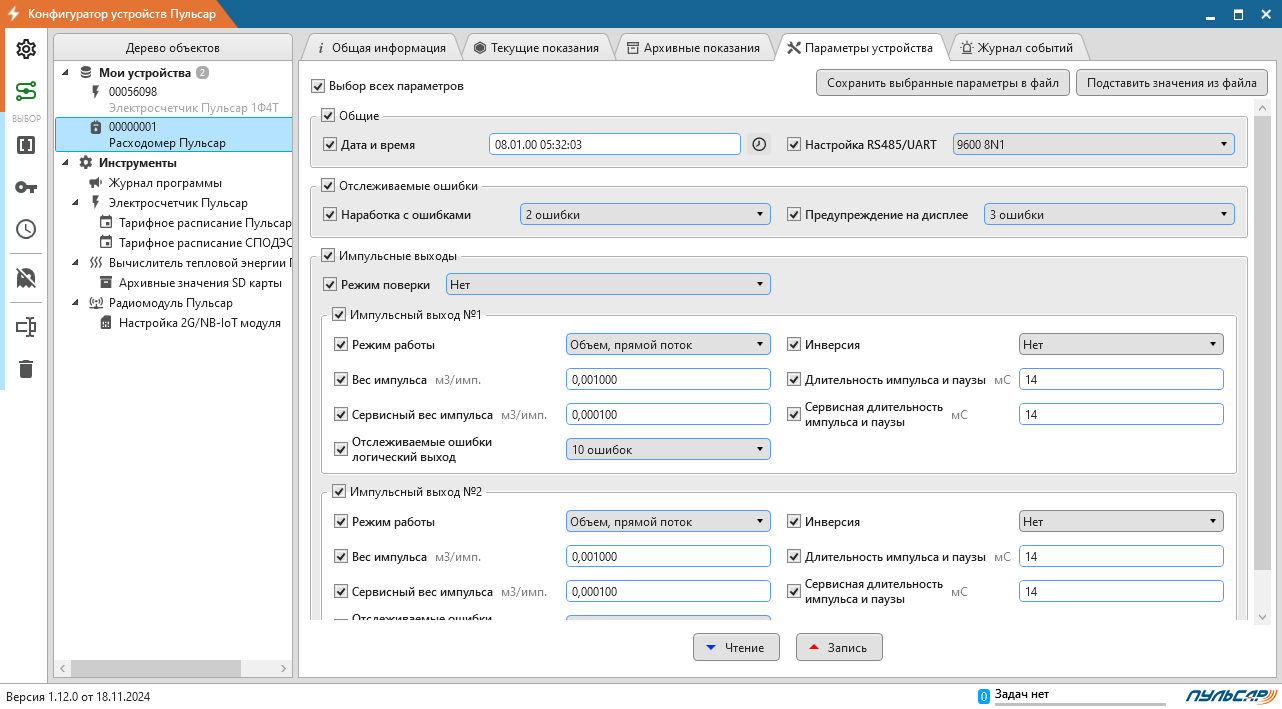Open the Режим поверки dropdown

click(608, 284)
